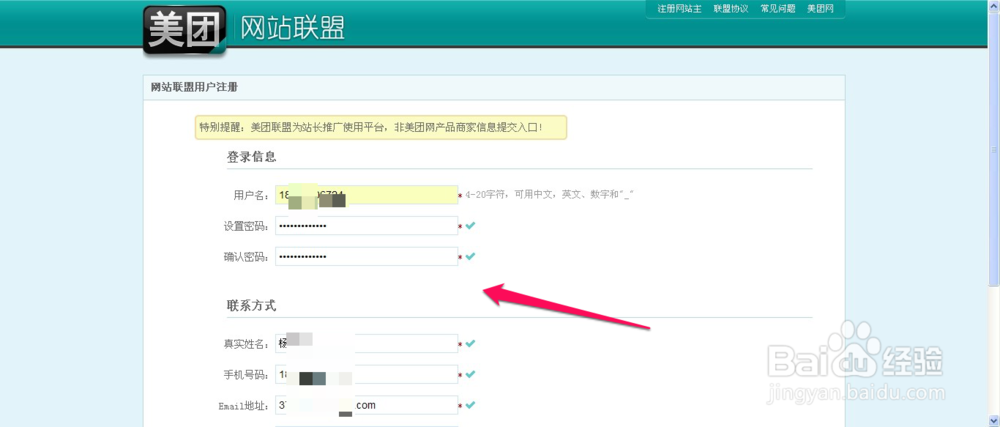
Task: Open the 常见问题 link
Action: (x=777, y=9)
